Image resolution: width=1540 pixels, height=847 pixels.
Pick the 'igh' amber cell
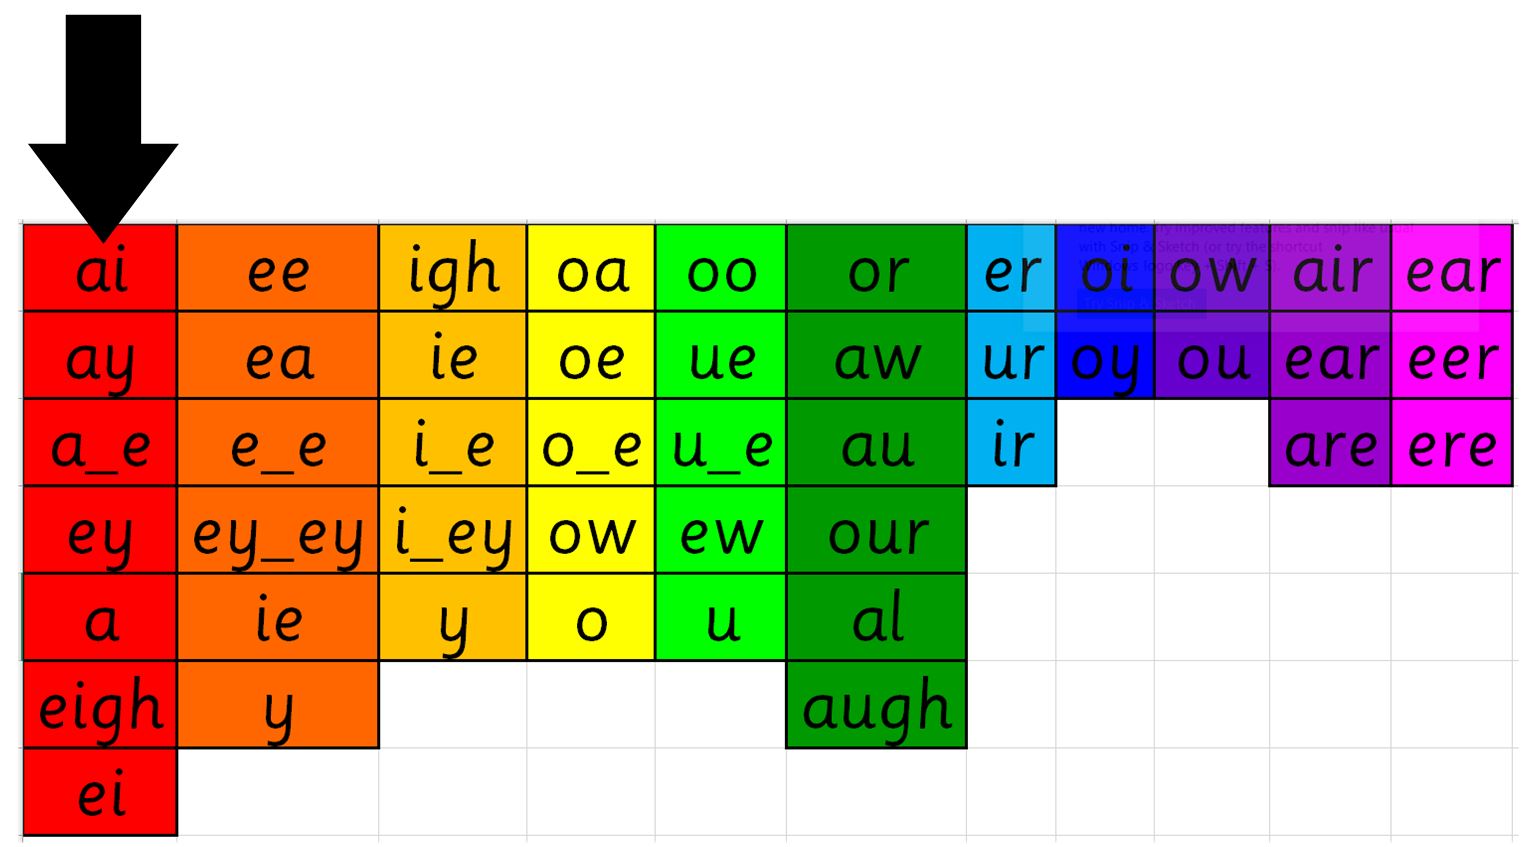(x=453, y=268)
